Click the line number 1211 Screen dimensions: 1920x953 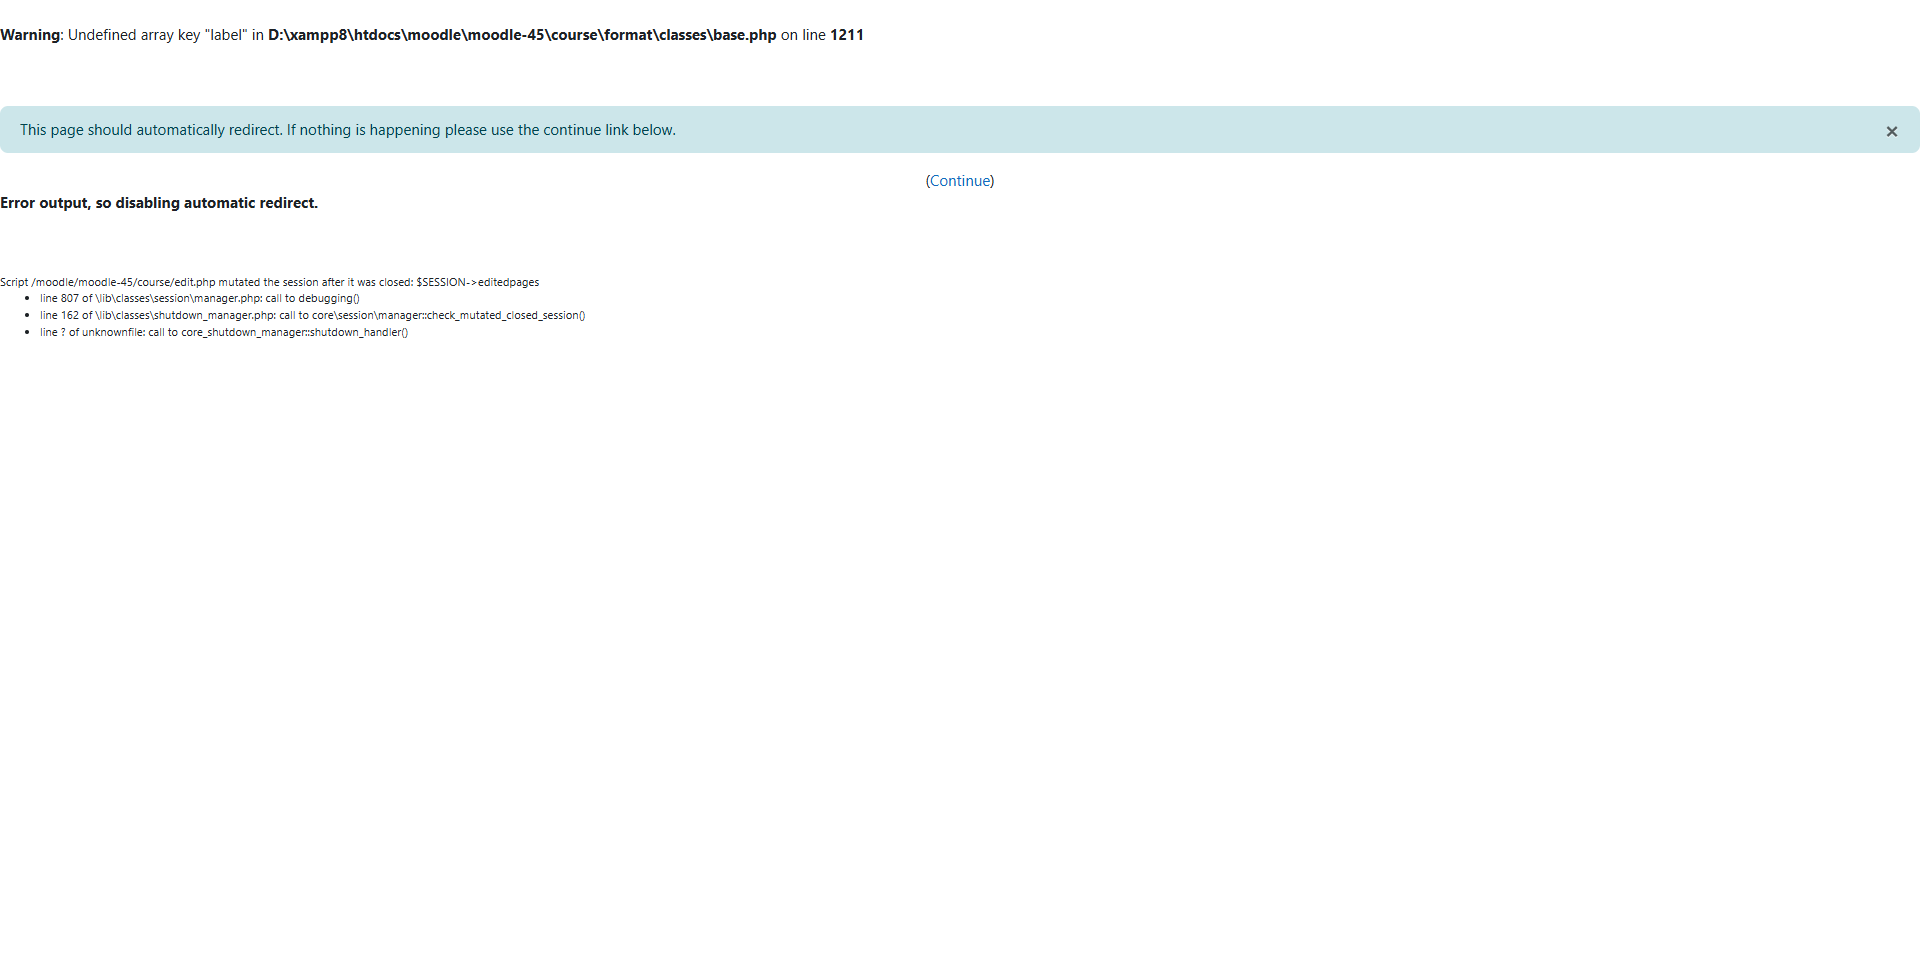pos(846,35)
